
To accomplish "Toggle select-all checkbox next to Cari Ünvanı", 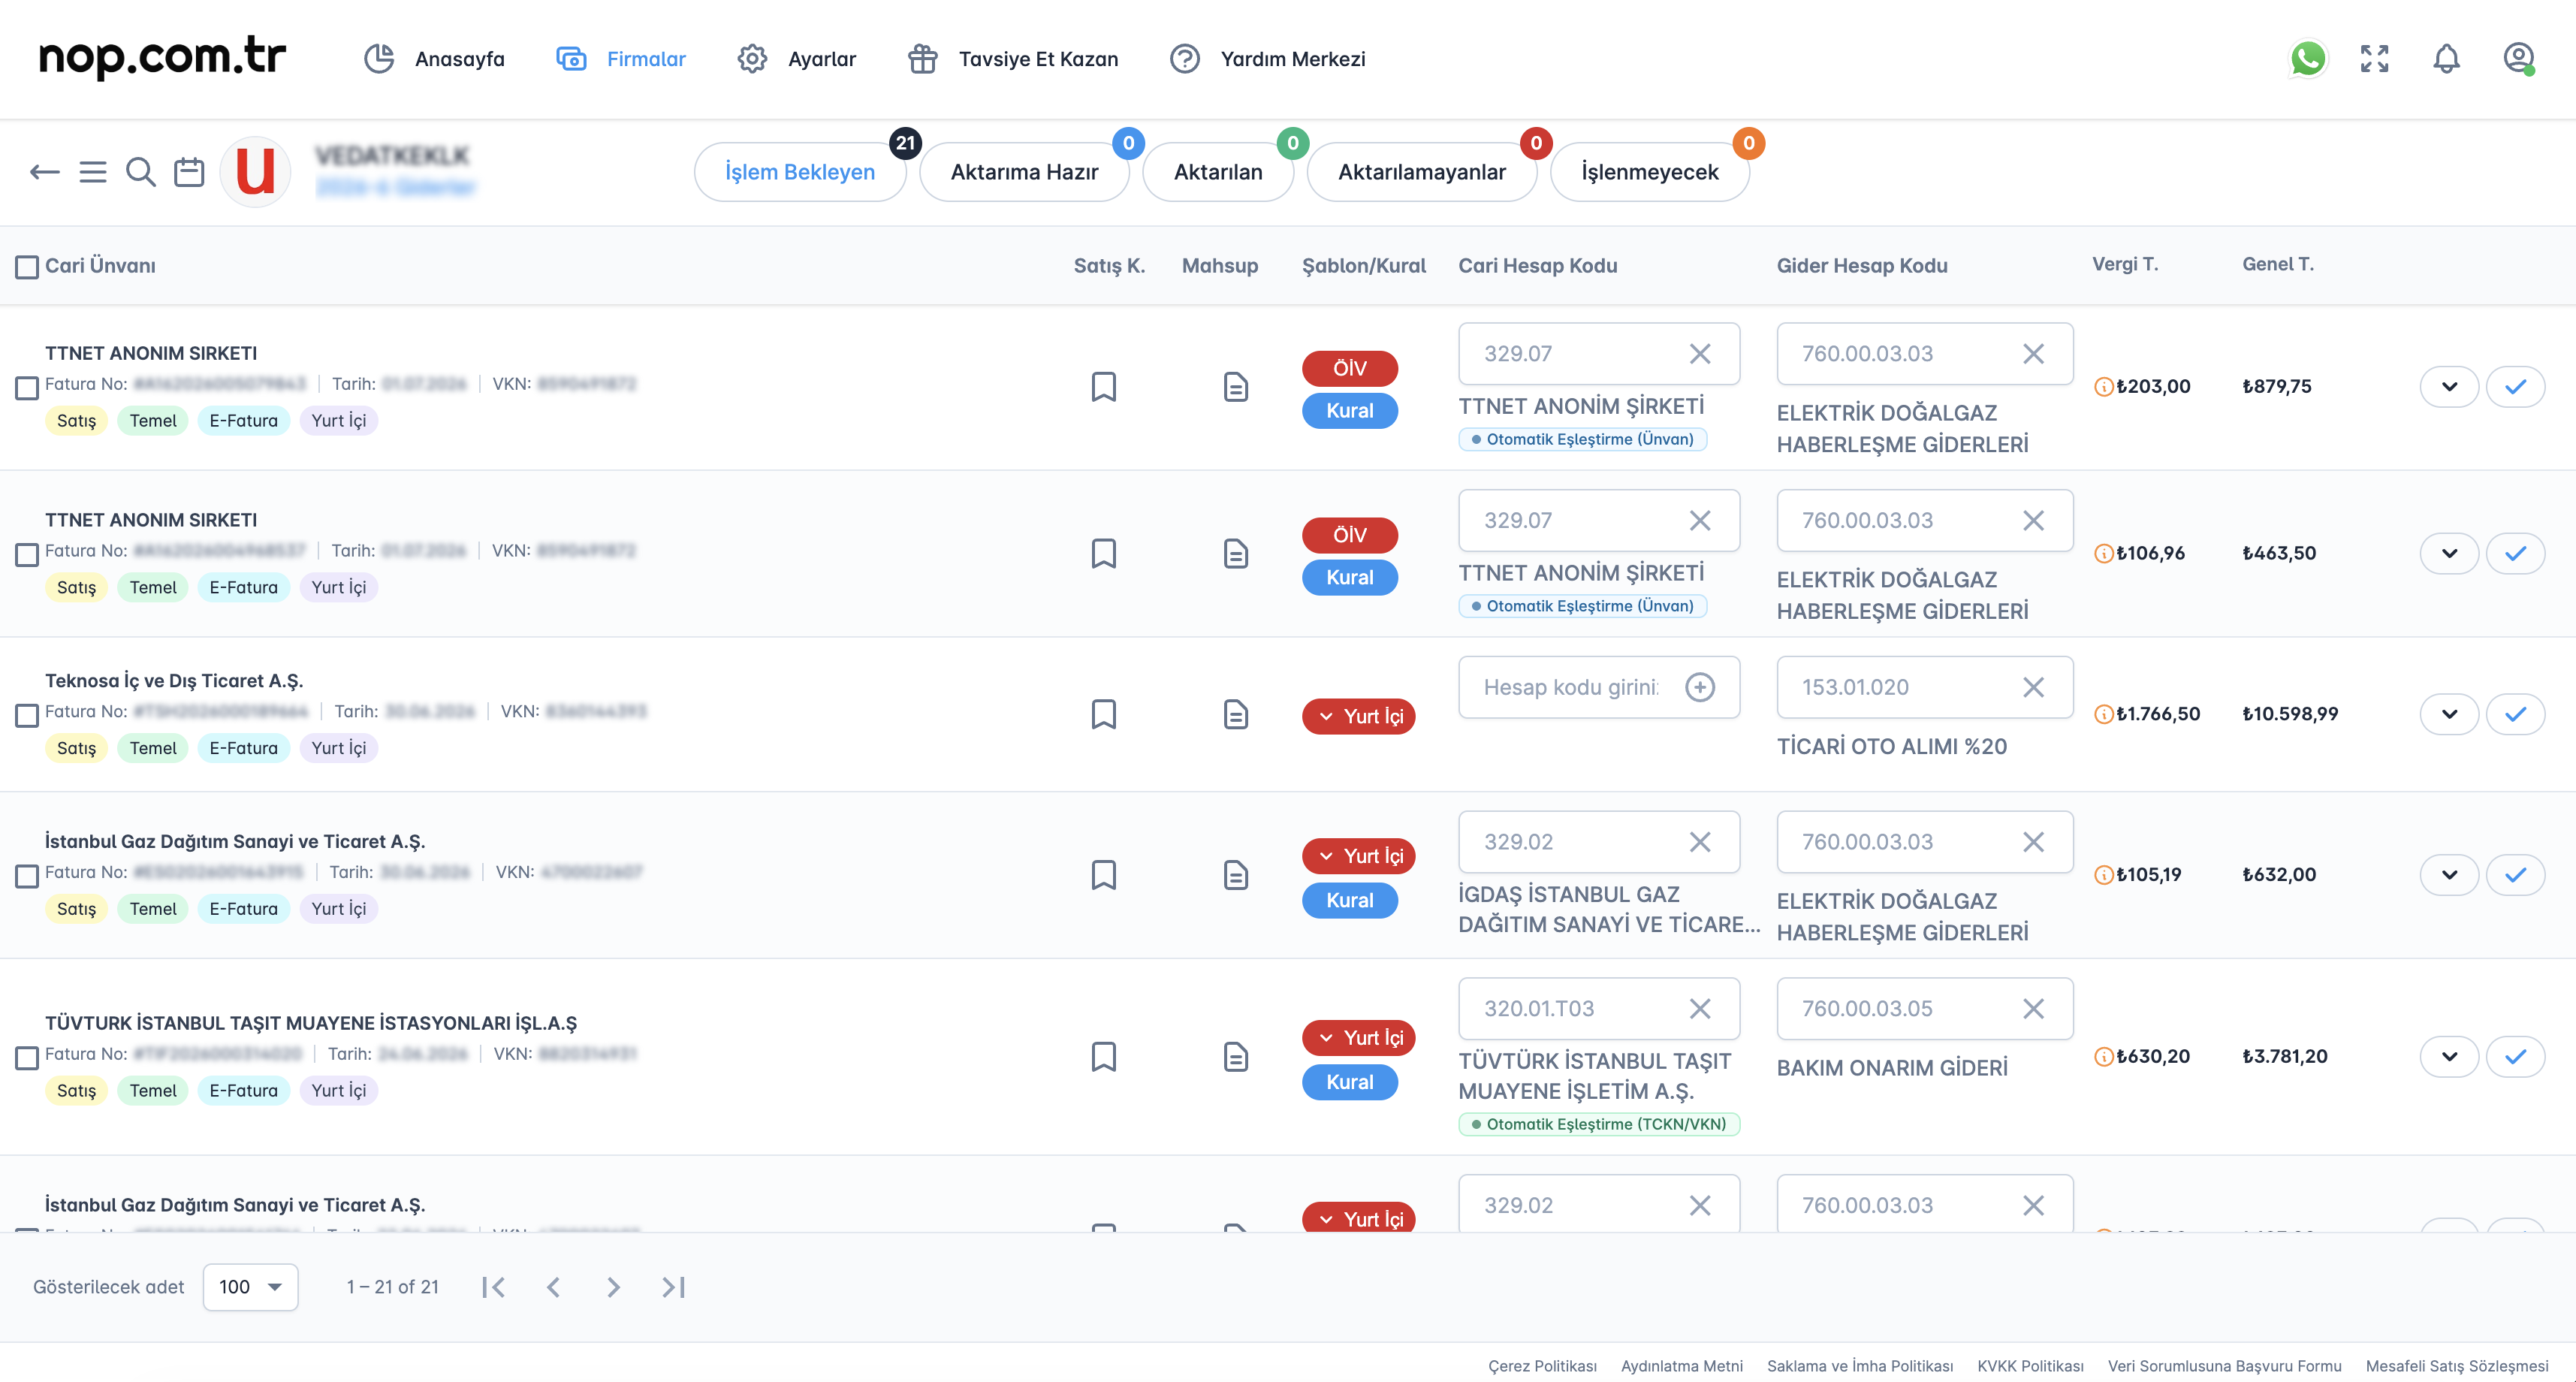I will point(27,267).
